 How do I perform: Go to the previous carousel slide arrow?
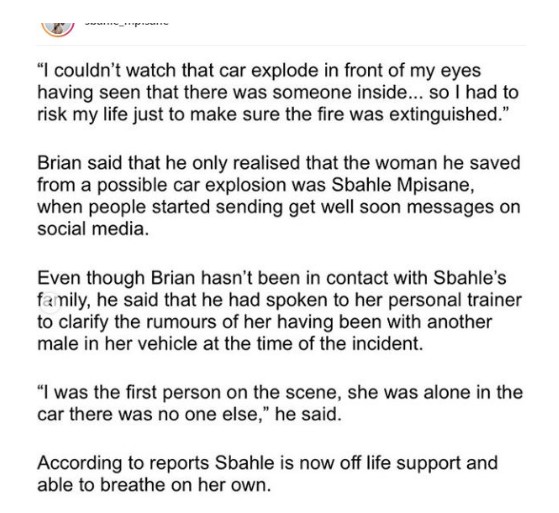click(50, 304)
